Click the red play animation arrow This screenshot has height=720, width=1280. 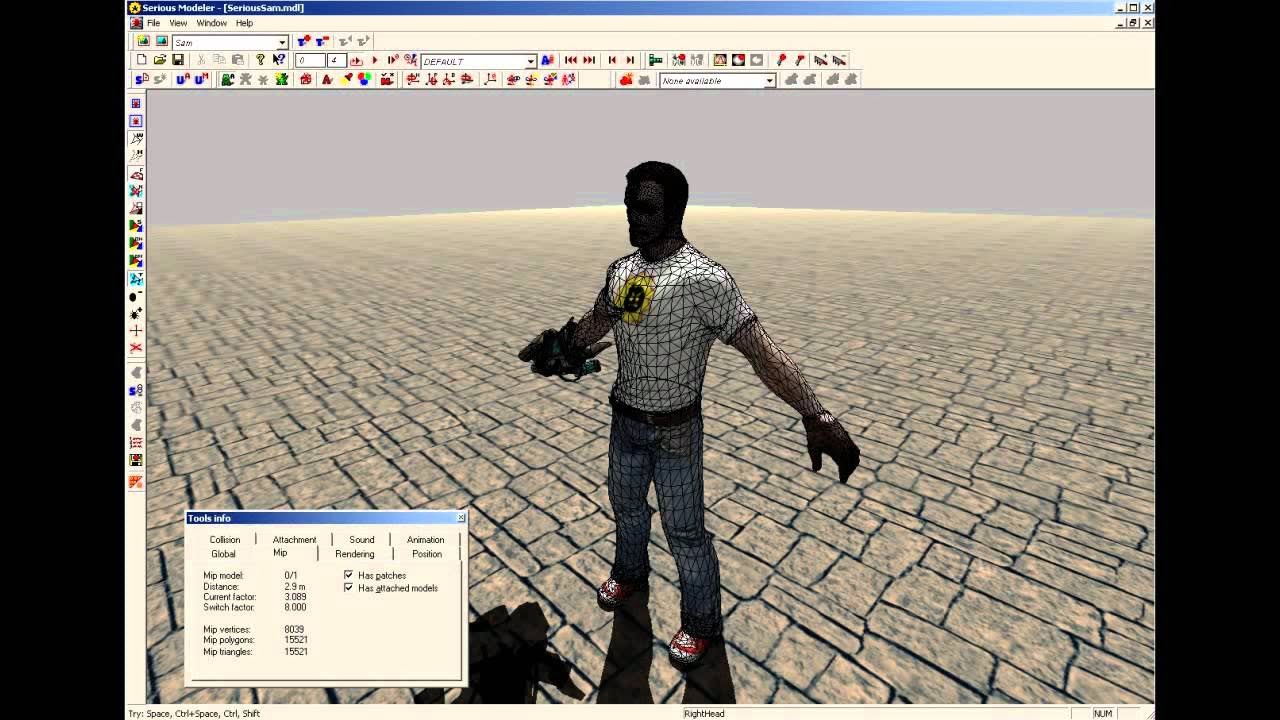375,60
